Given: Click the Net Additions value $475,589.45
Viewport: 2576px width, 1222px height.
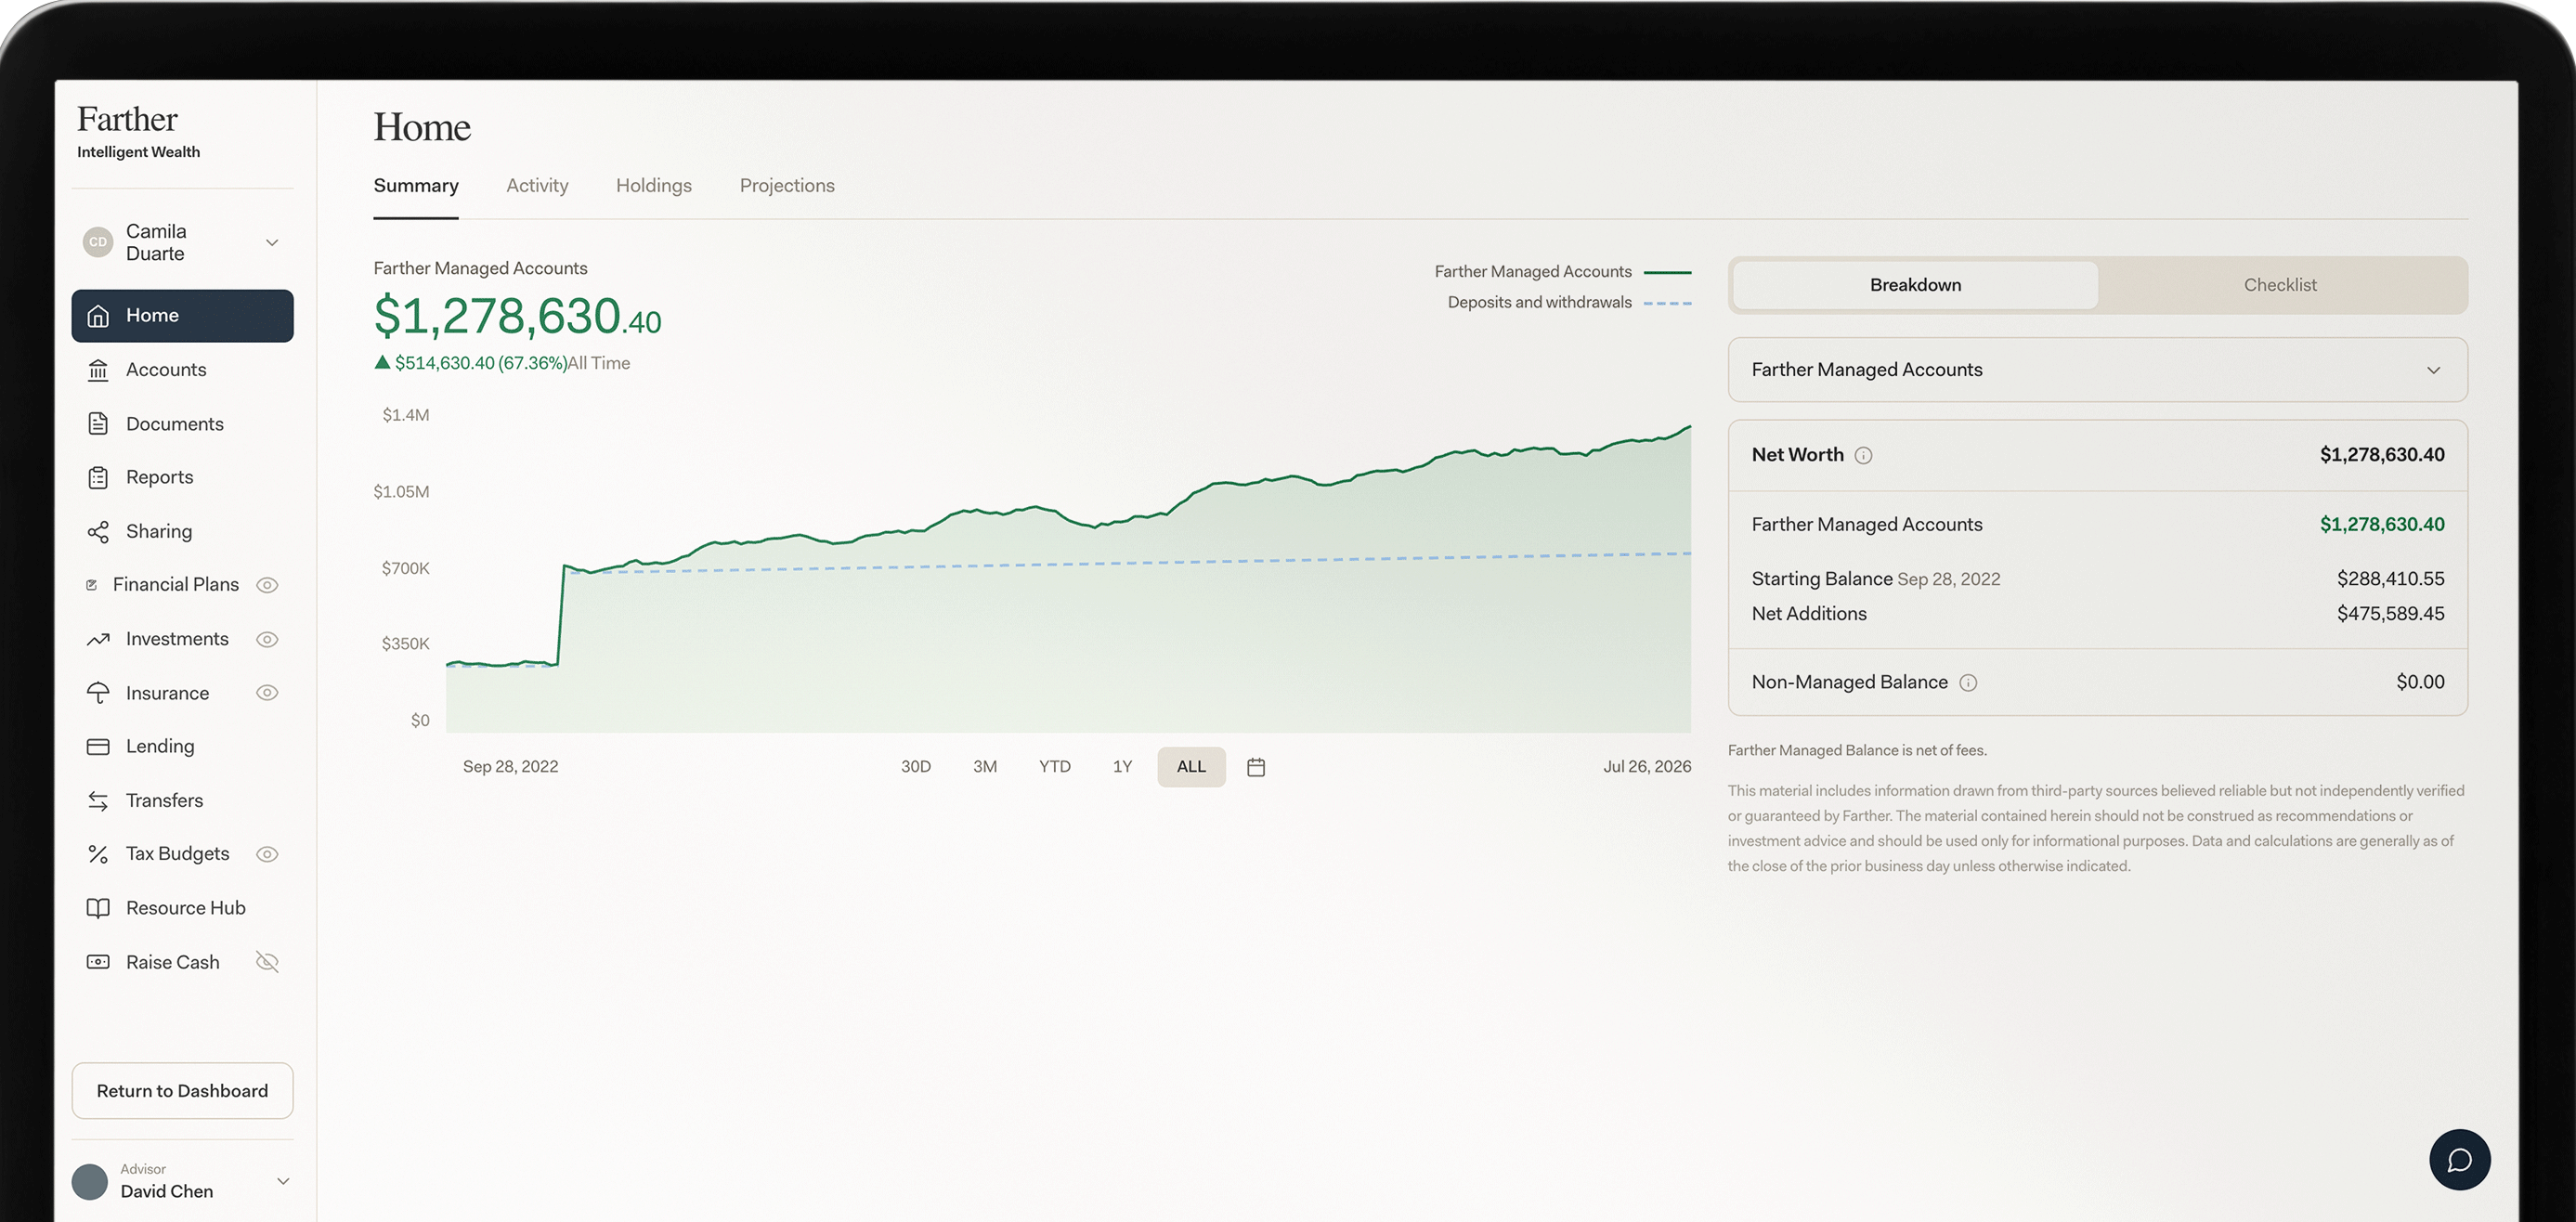Looking at the screenshot, I should click(2390, 614).
